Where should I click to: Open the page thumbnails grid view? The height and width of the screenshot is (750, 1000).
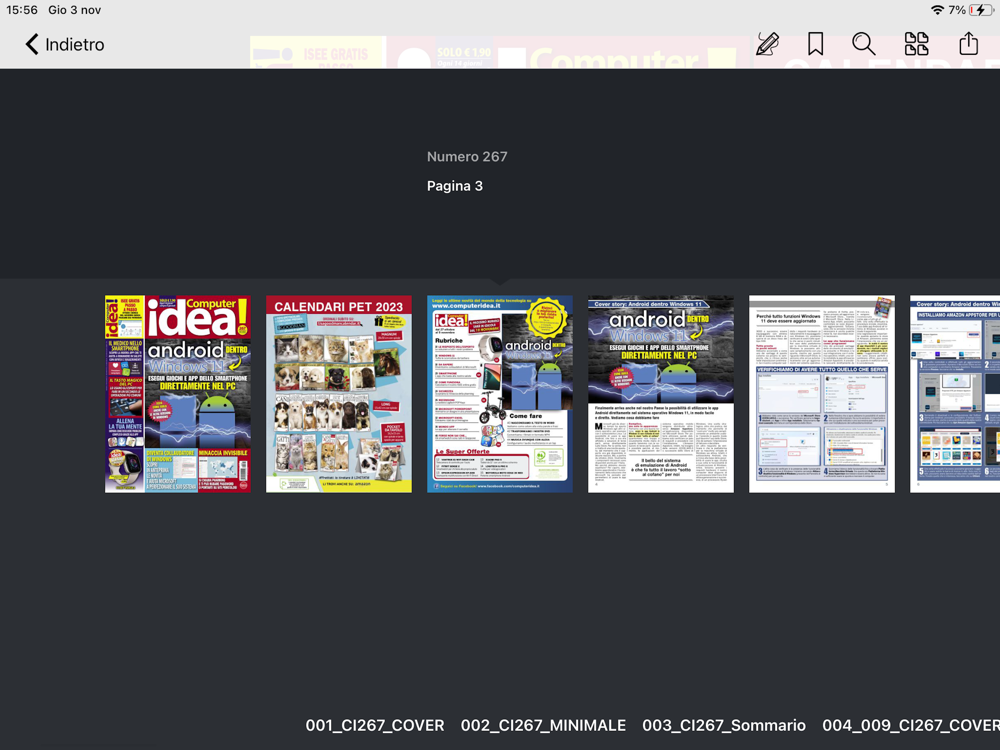click(x=916, y=44)
